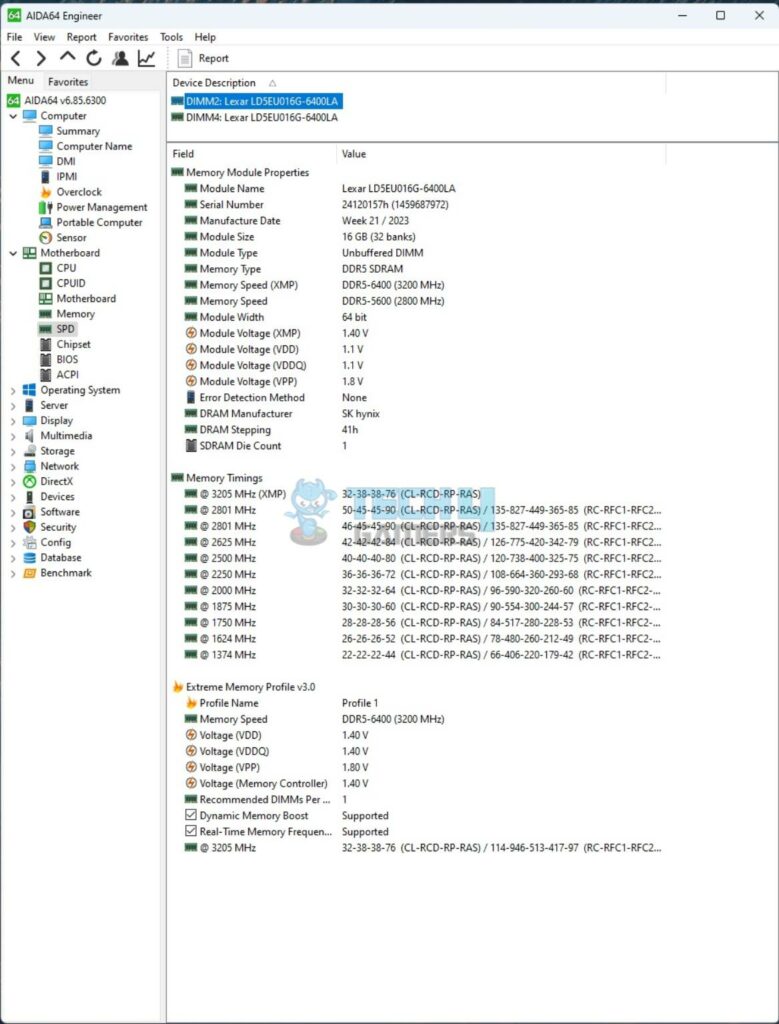Open the View menu
The image size is (779, 1024).
[44, 37]
